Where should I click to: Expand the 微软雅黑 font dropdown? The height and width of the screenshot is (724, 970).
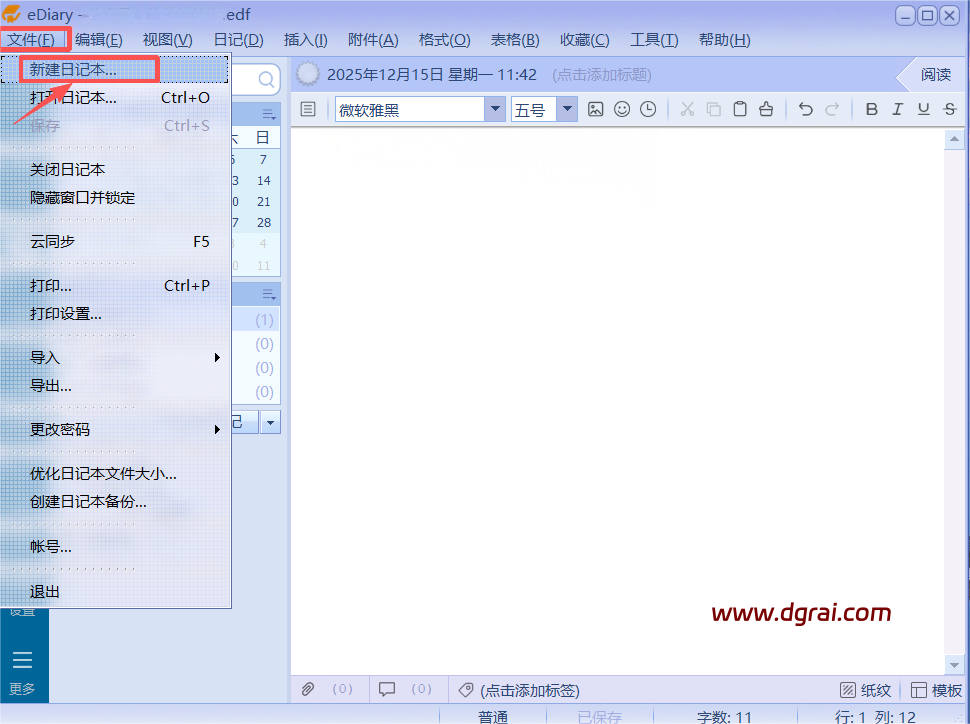(x=494, y=110)
